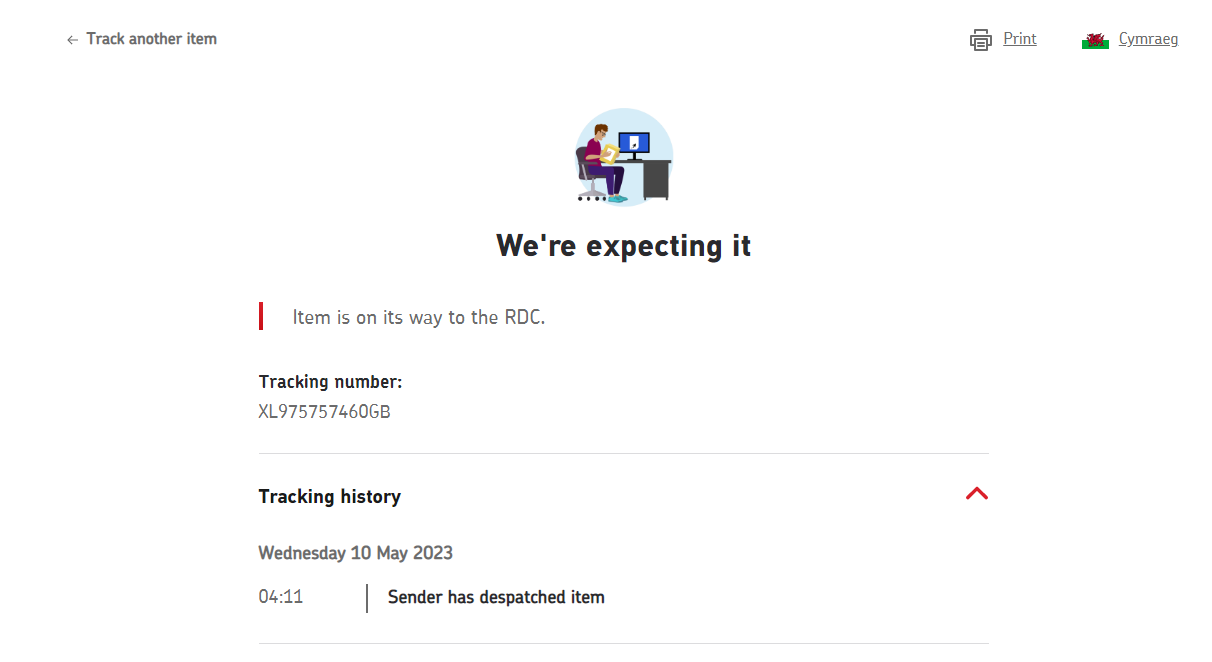Collapse Tracking history using the red chevron

click(x=977, y=493)
